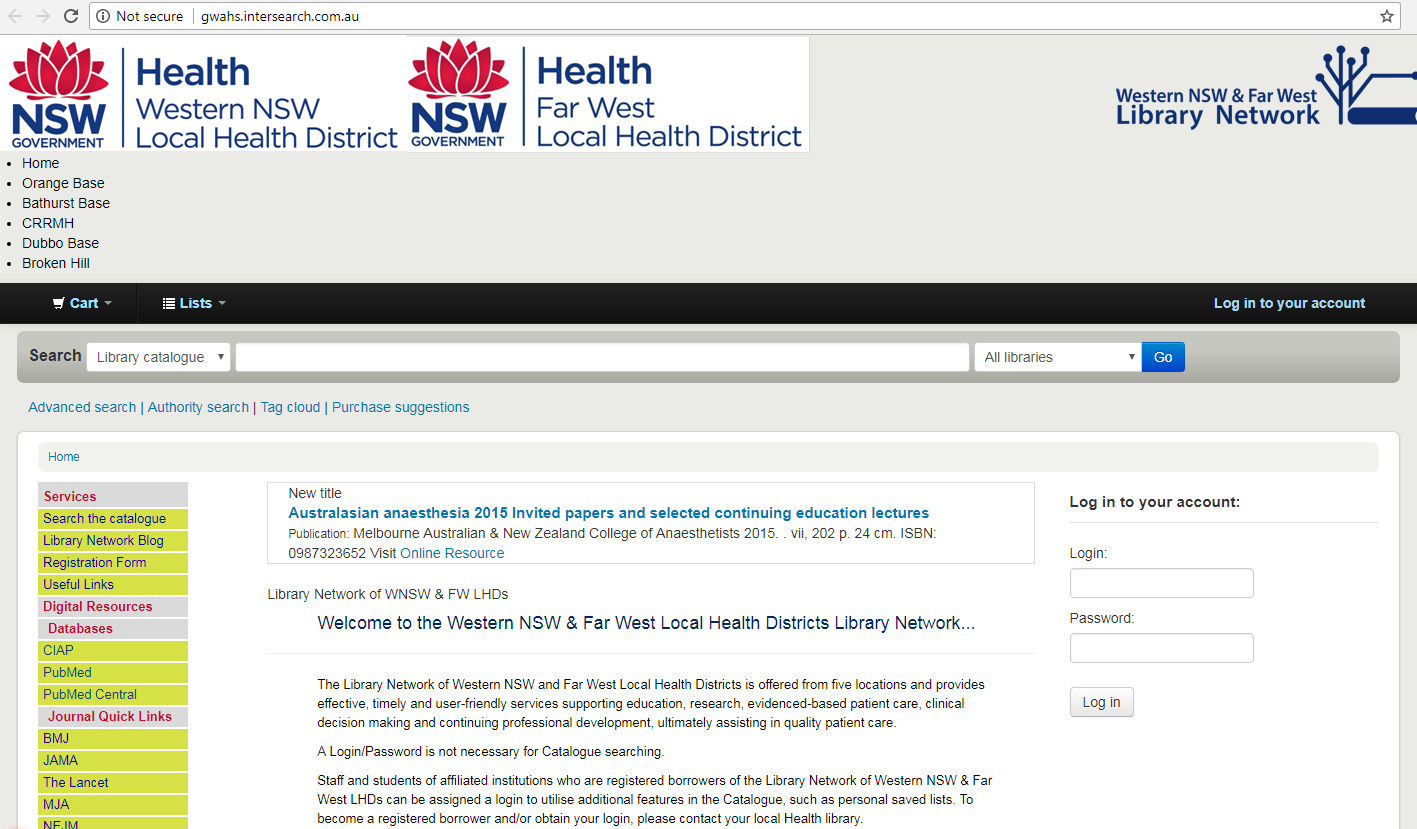Open the Orange Base library page
This screenshot has height=829, width=1417.
(x=63, y=183)
